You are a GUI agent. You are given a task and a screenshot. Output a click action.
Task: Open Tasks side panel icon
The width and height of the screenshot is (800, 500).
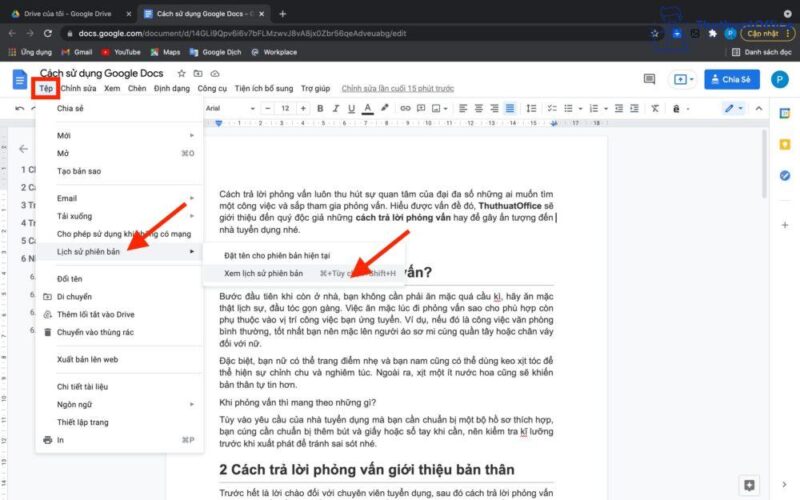click(x=785, y=176)
